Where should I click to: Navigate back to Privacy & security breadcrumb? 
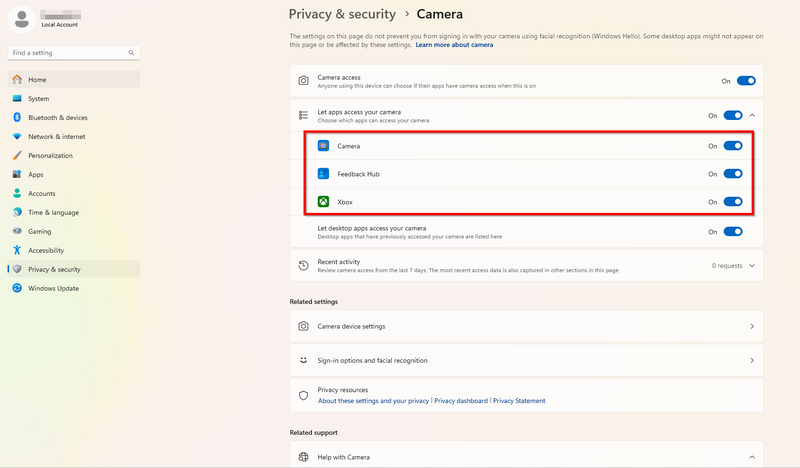coord(342,14)
